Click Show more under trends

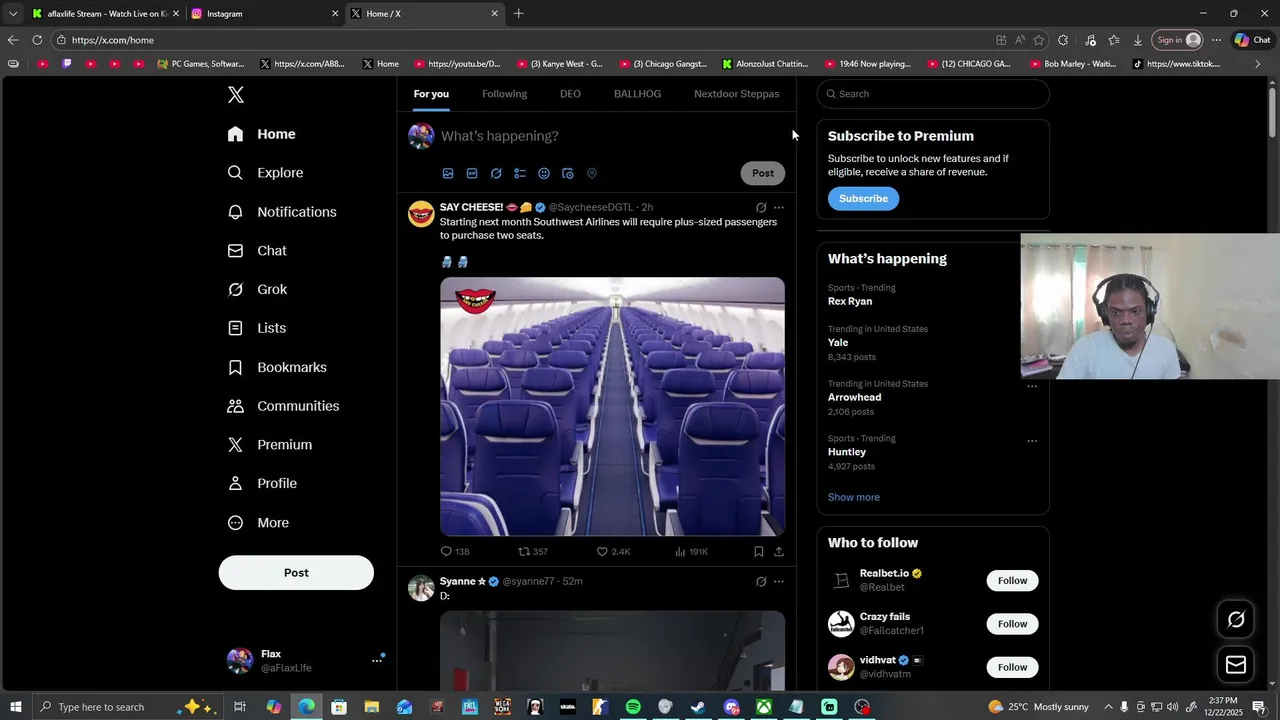[x=854, y=497]
